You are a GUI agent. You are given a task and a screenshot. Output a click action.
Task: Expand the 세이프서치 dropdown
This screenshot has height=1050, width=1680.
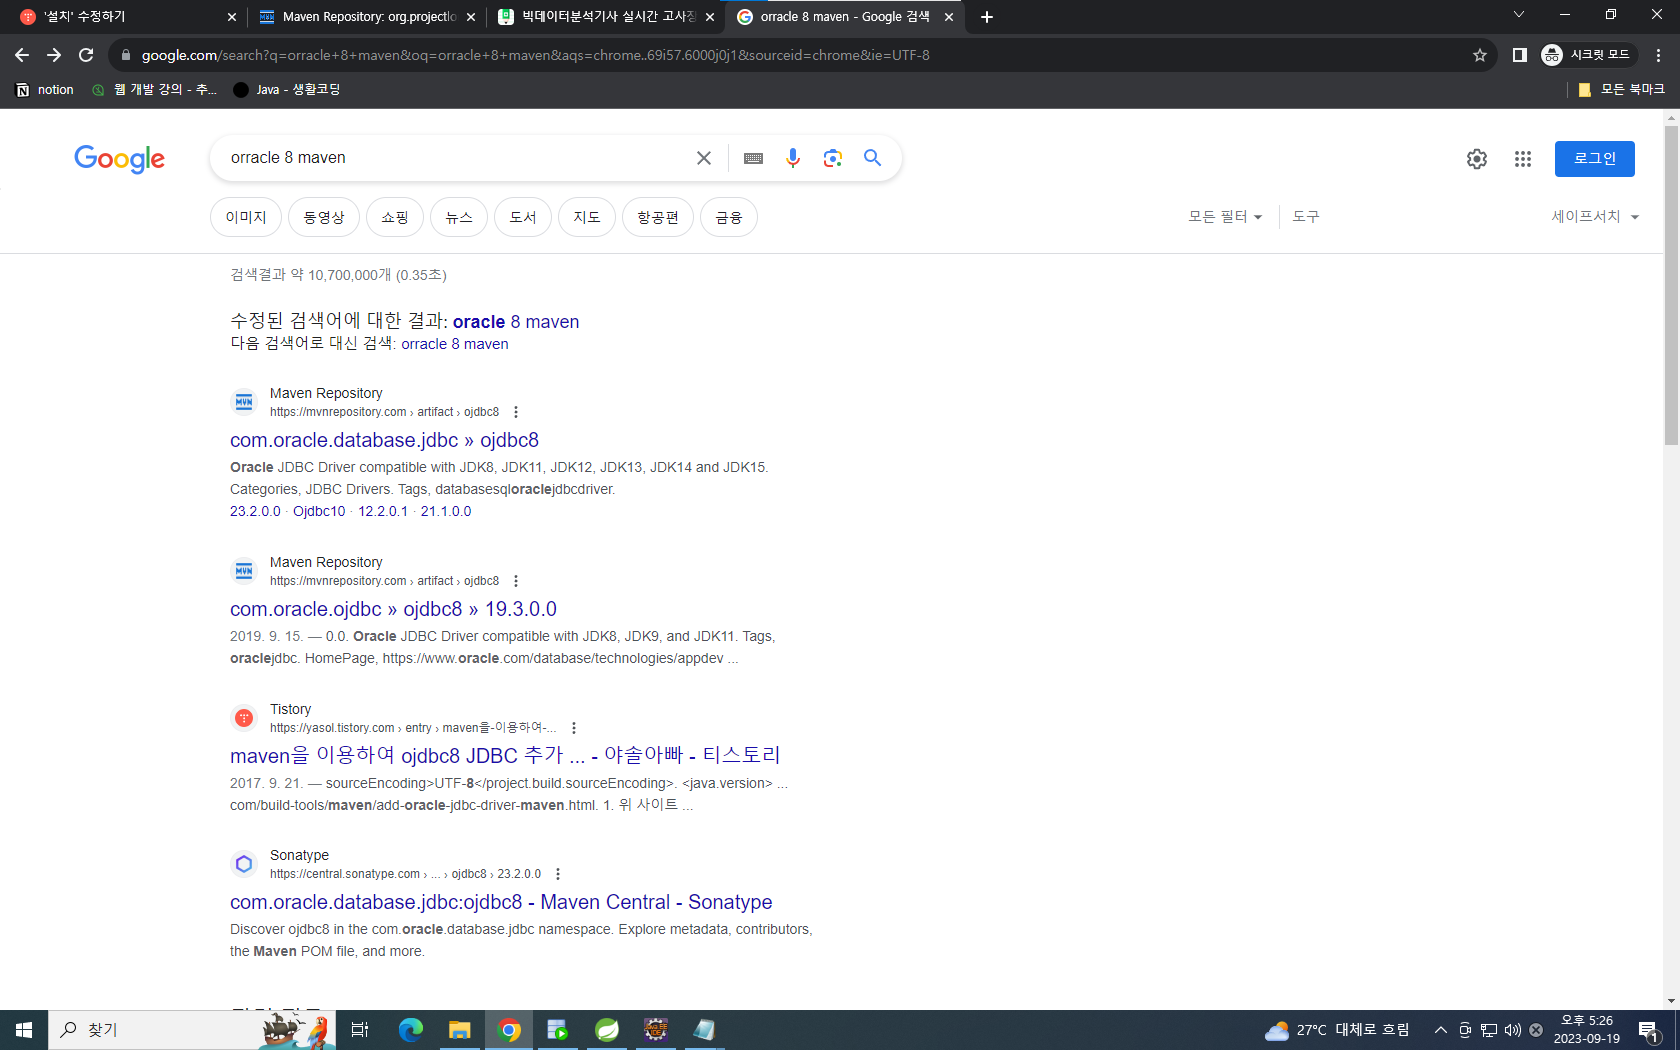click(1595, 217)
